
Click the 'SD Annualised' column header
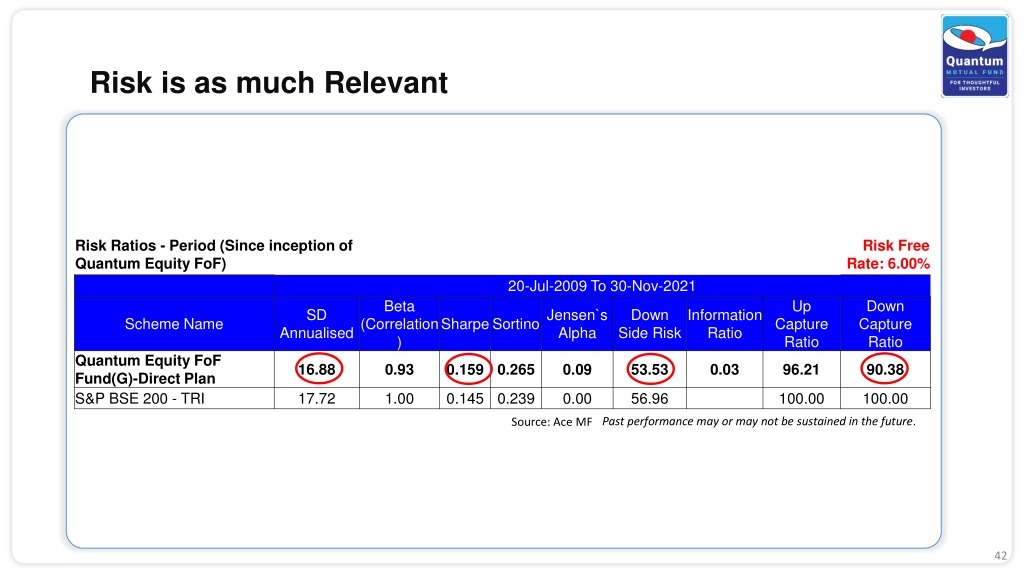[x=317, y=324]
